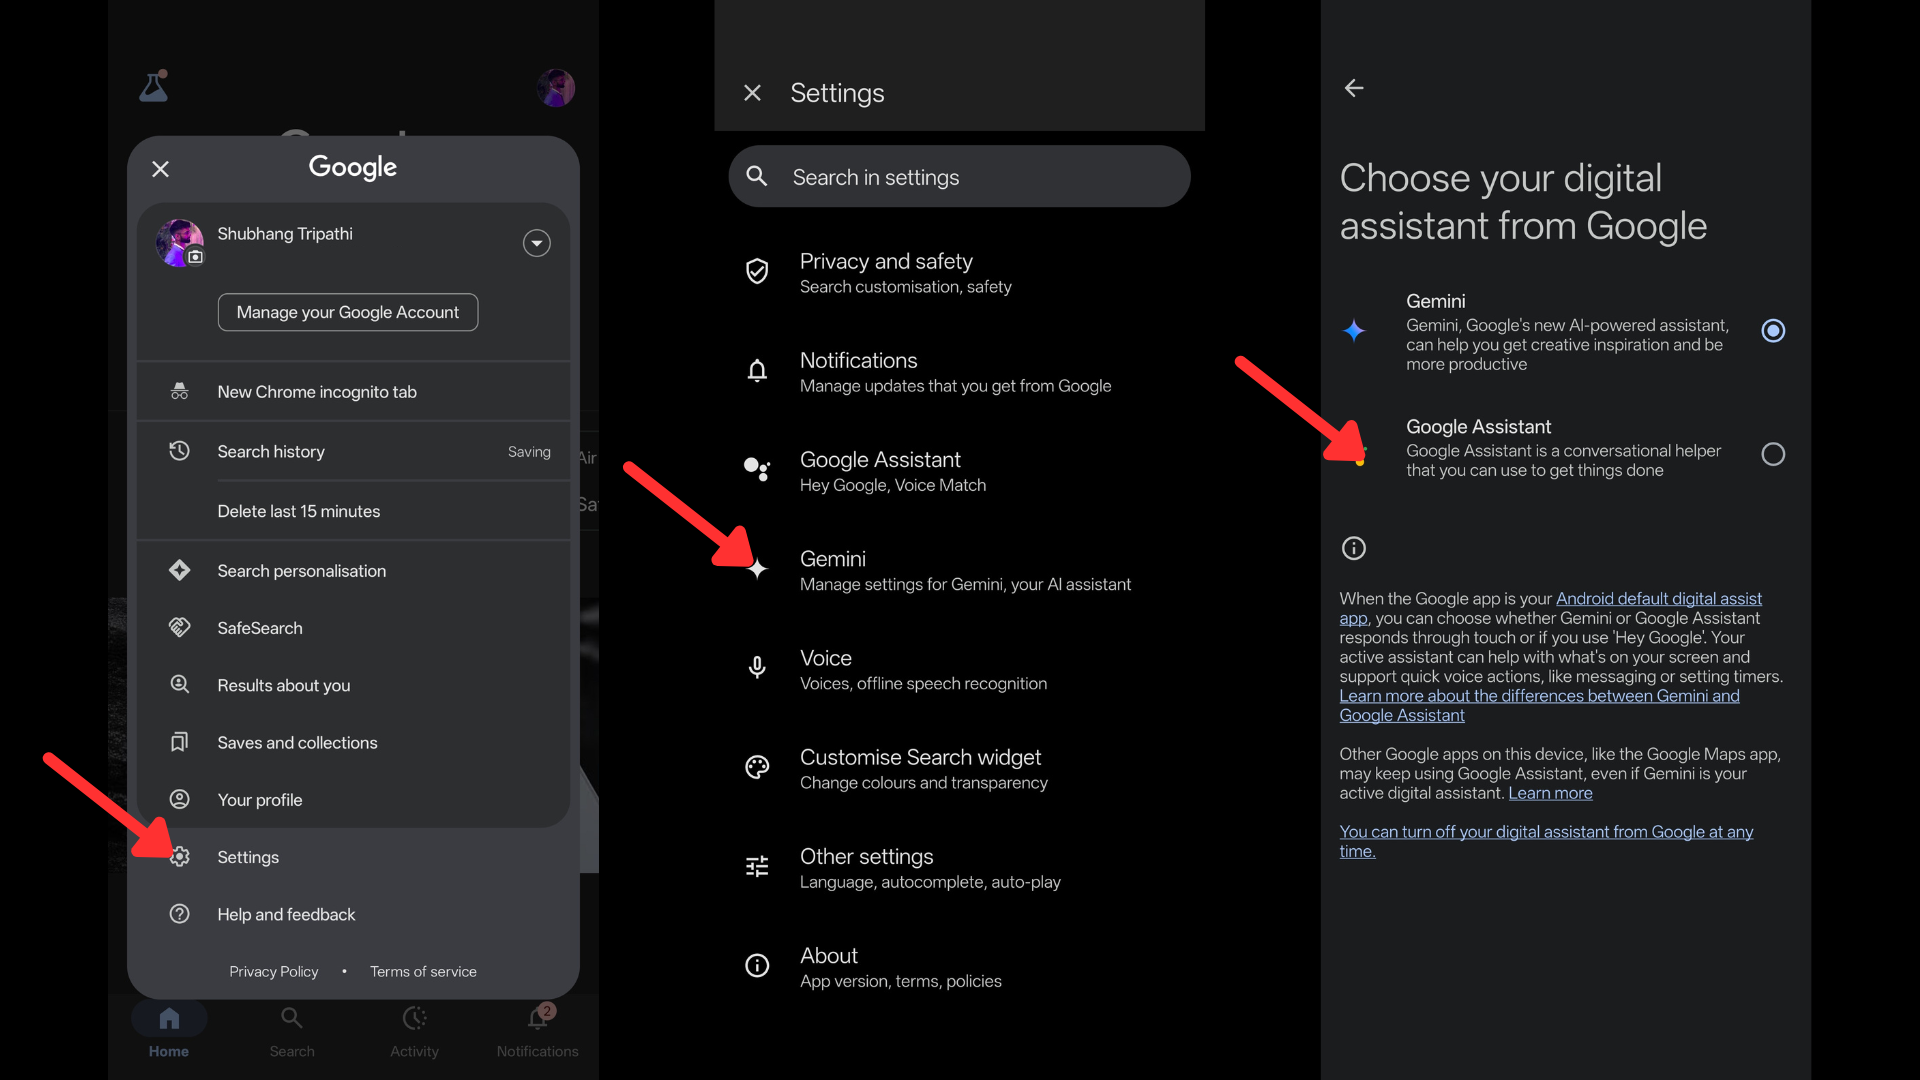Open Google Assistant settings row

959,471
